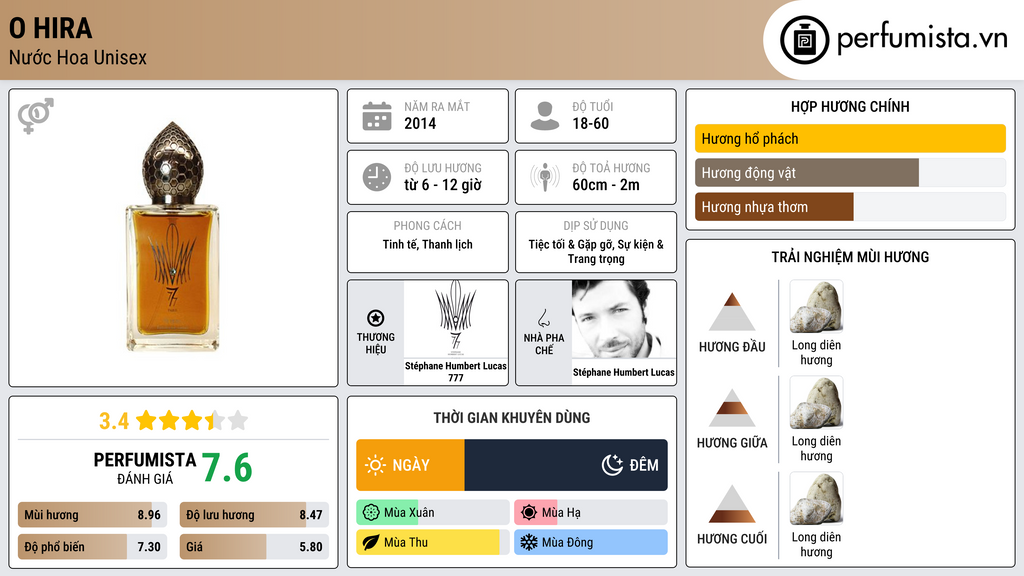This screenshot has width=1024, height=576.
Task: Click Long diên hương label under Hương cuối
Action: pos(816,545)
